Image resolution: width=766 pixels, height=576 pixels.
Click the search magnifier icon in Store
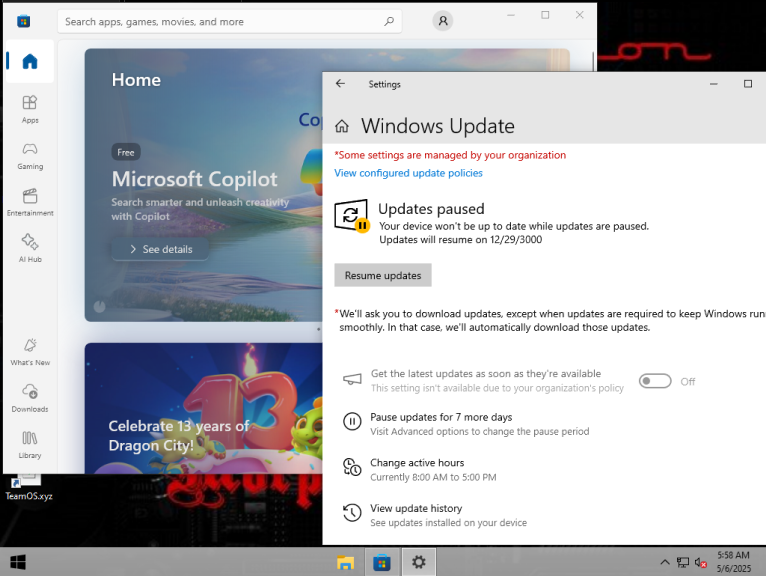(x=389, y=21)
